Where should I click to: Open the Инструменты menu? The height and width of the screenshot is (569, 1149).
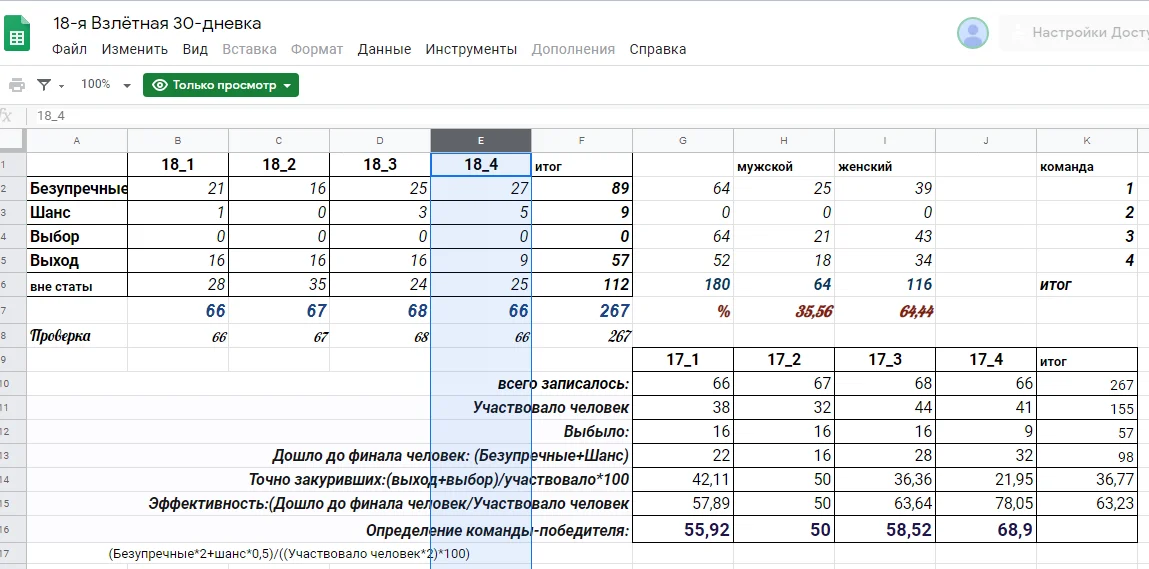coord(471,49)
